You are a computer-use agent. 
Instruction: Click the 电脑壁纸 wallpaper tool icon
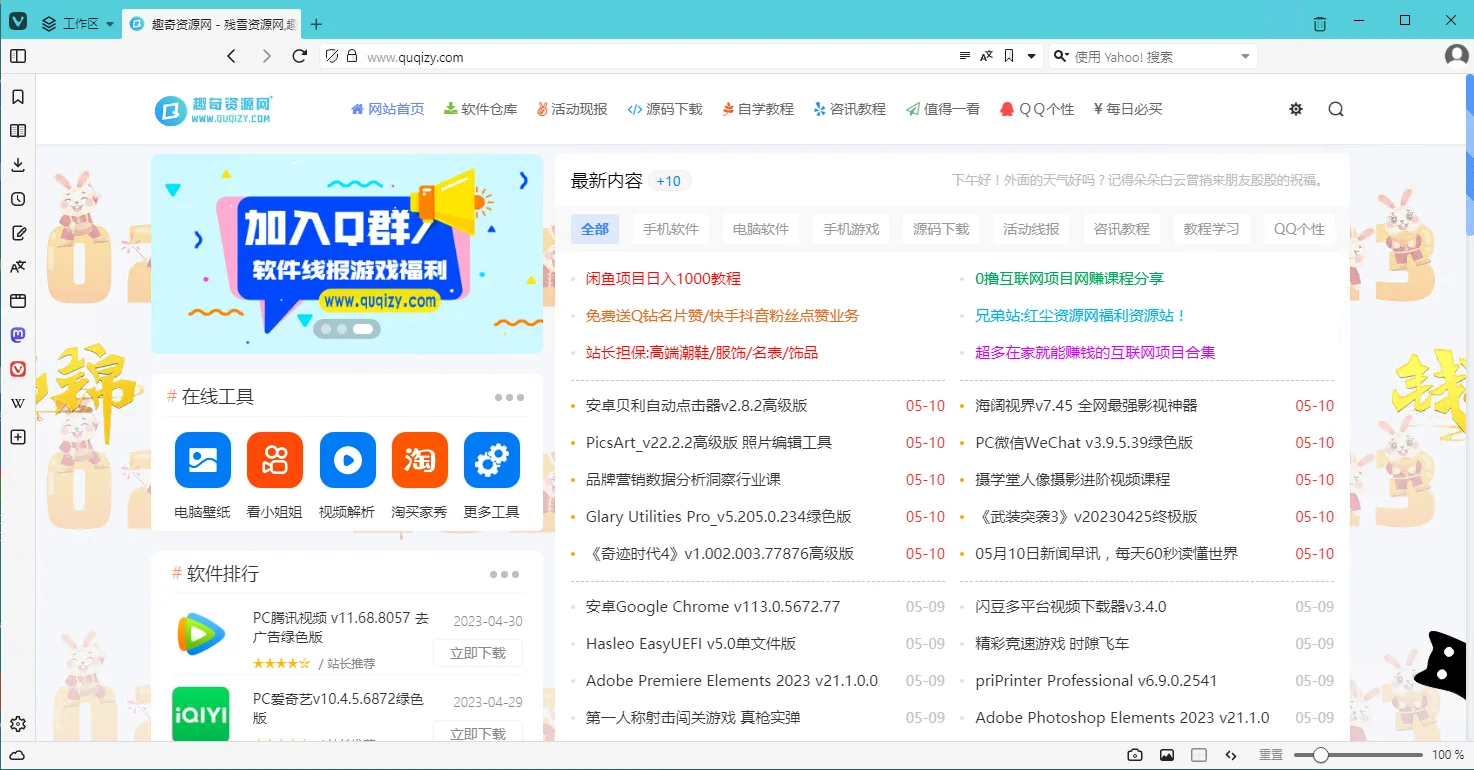(x=202, y=460)
